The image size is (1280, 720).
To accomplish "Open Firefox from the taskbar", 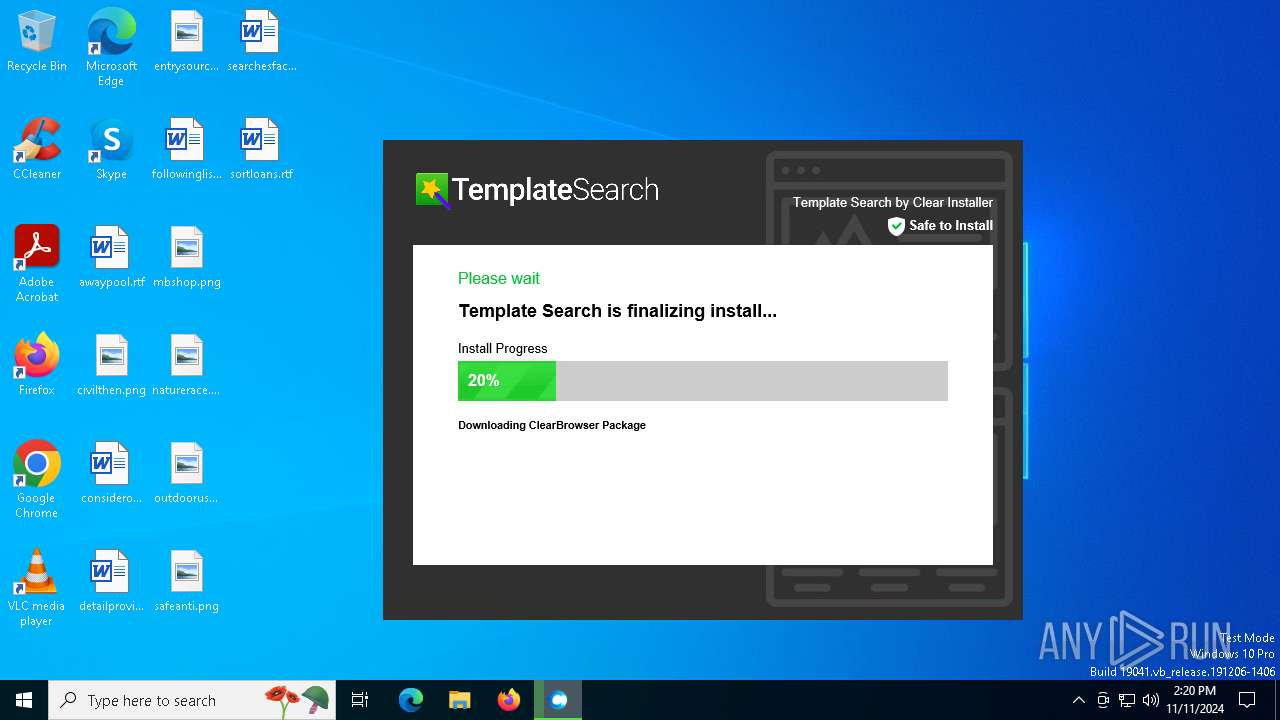I will 509,700.
